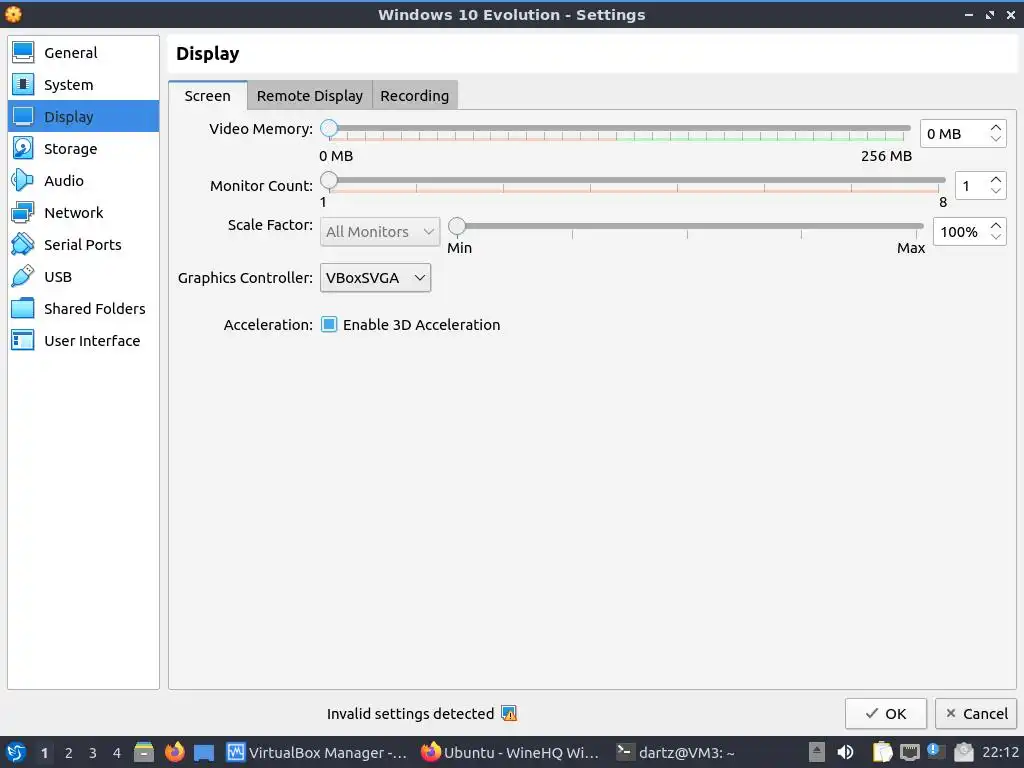Switch to the Screen tab
The height and width of the screenshot is (768, 1024).
[208, 95]
